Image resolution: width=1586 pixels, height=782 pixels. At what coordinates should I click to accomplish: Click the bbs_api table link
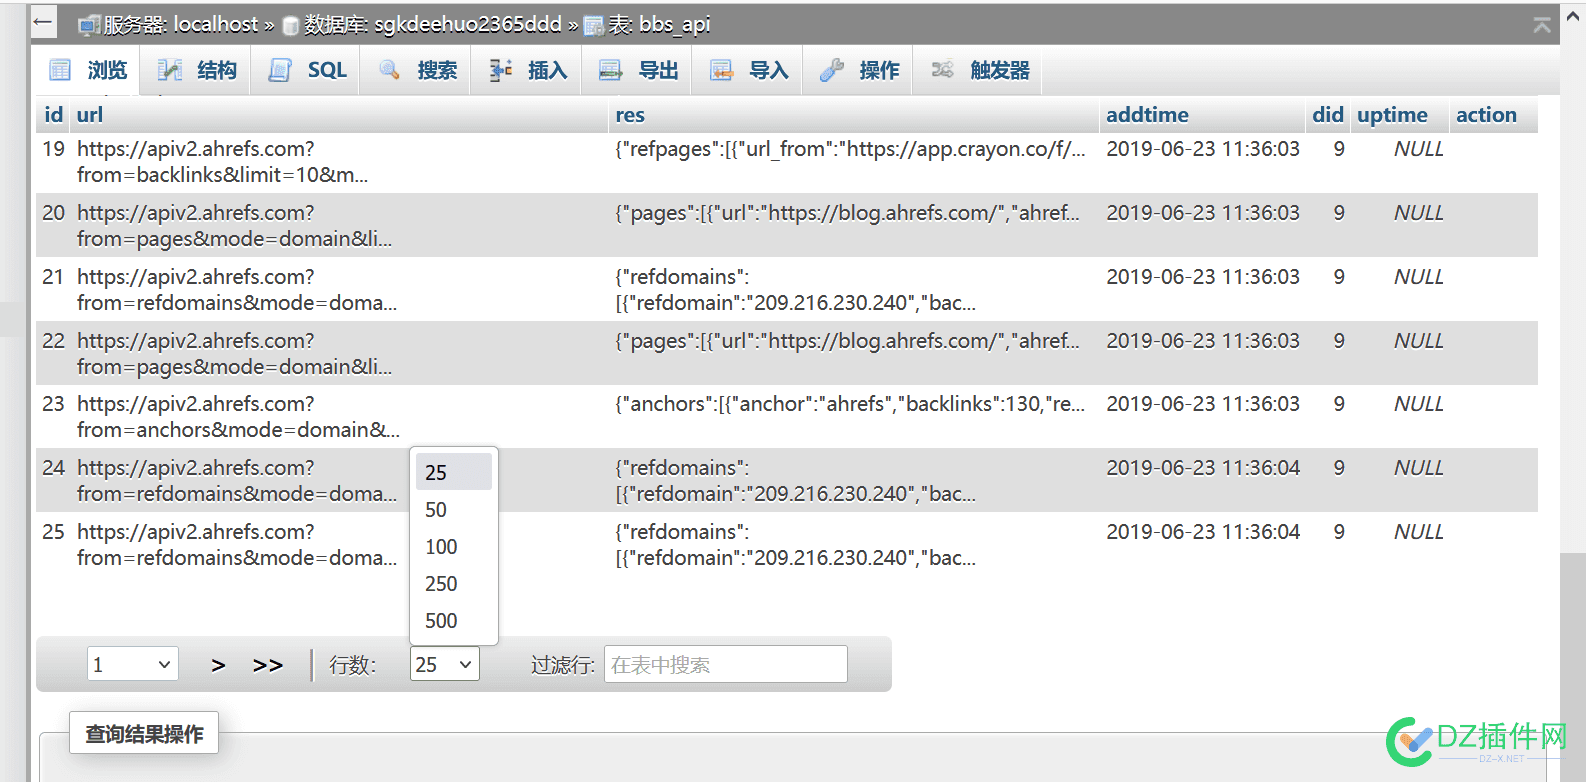coord(675,25)
